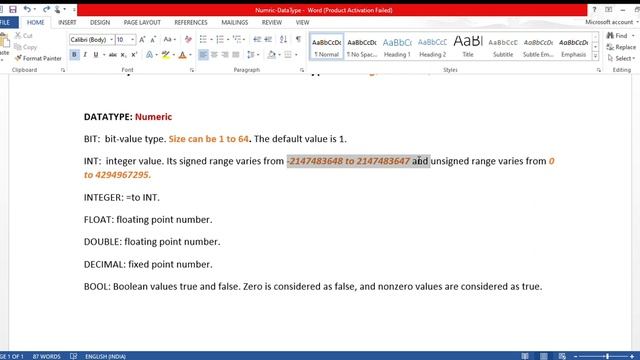
Task: Click the 87 WORDS count in status bar
Action: pos(46,356)
